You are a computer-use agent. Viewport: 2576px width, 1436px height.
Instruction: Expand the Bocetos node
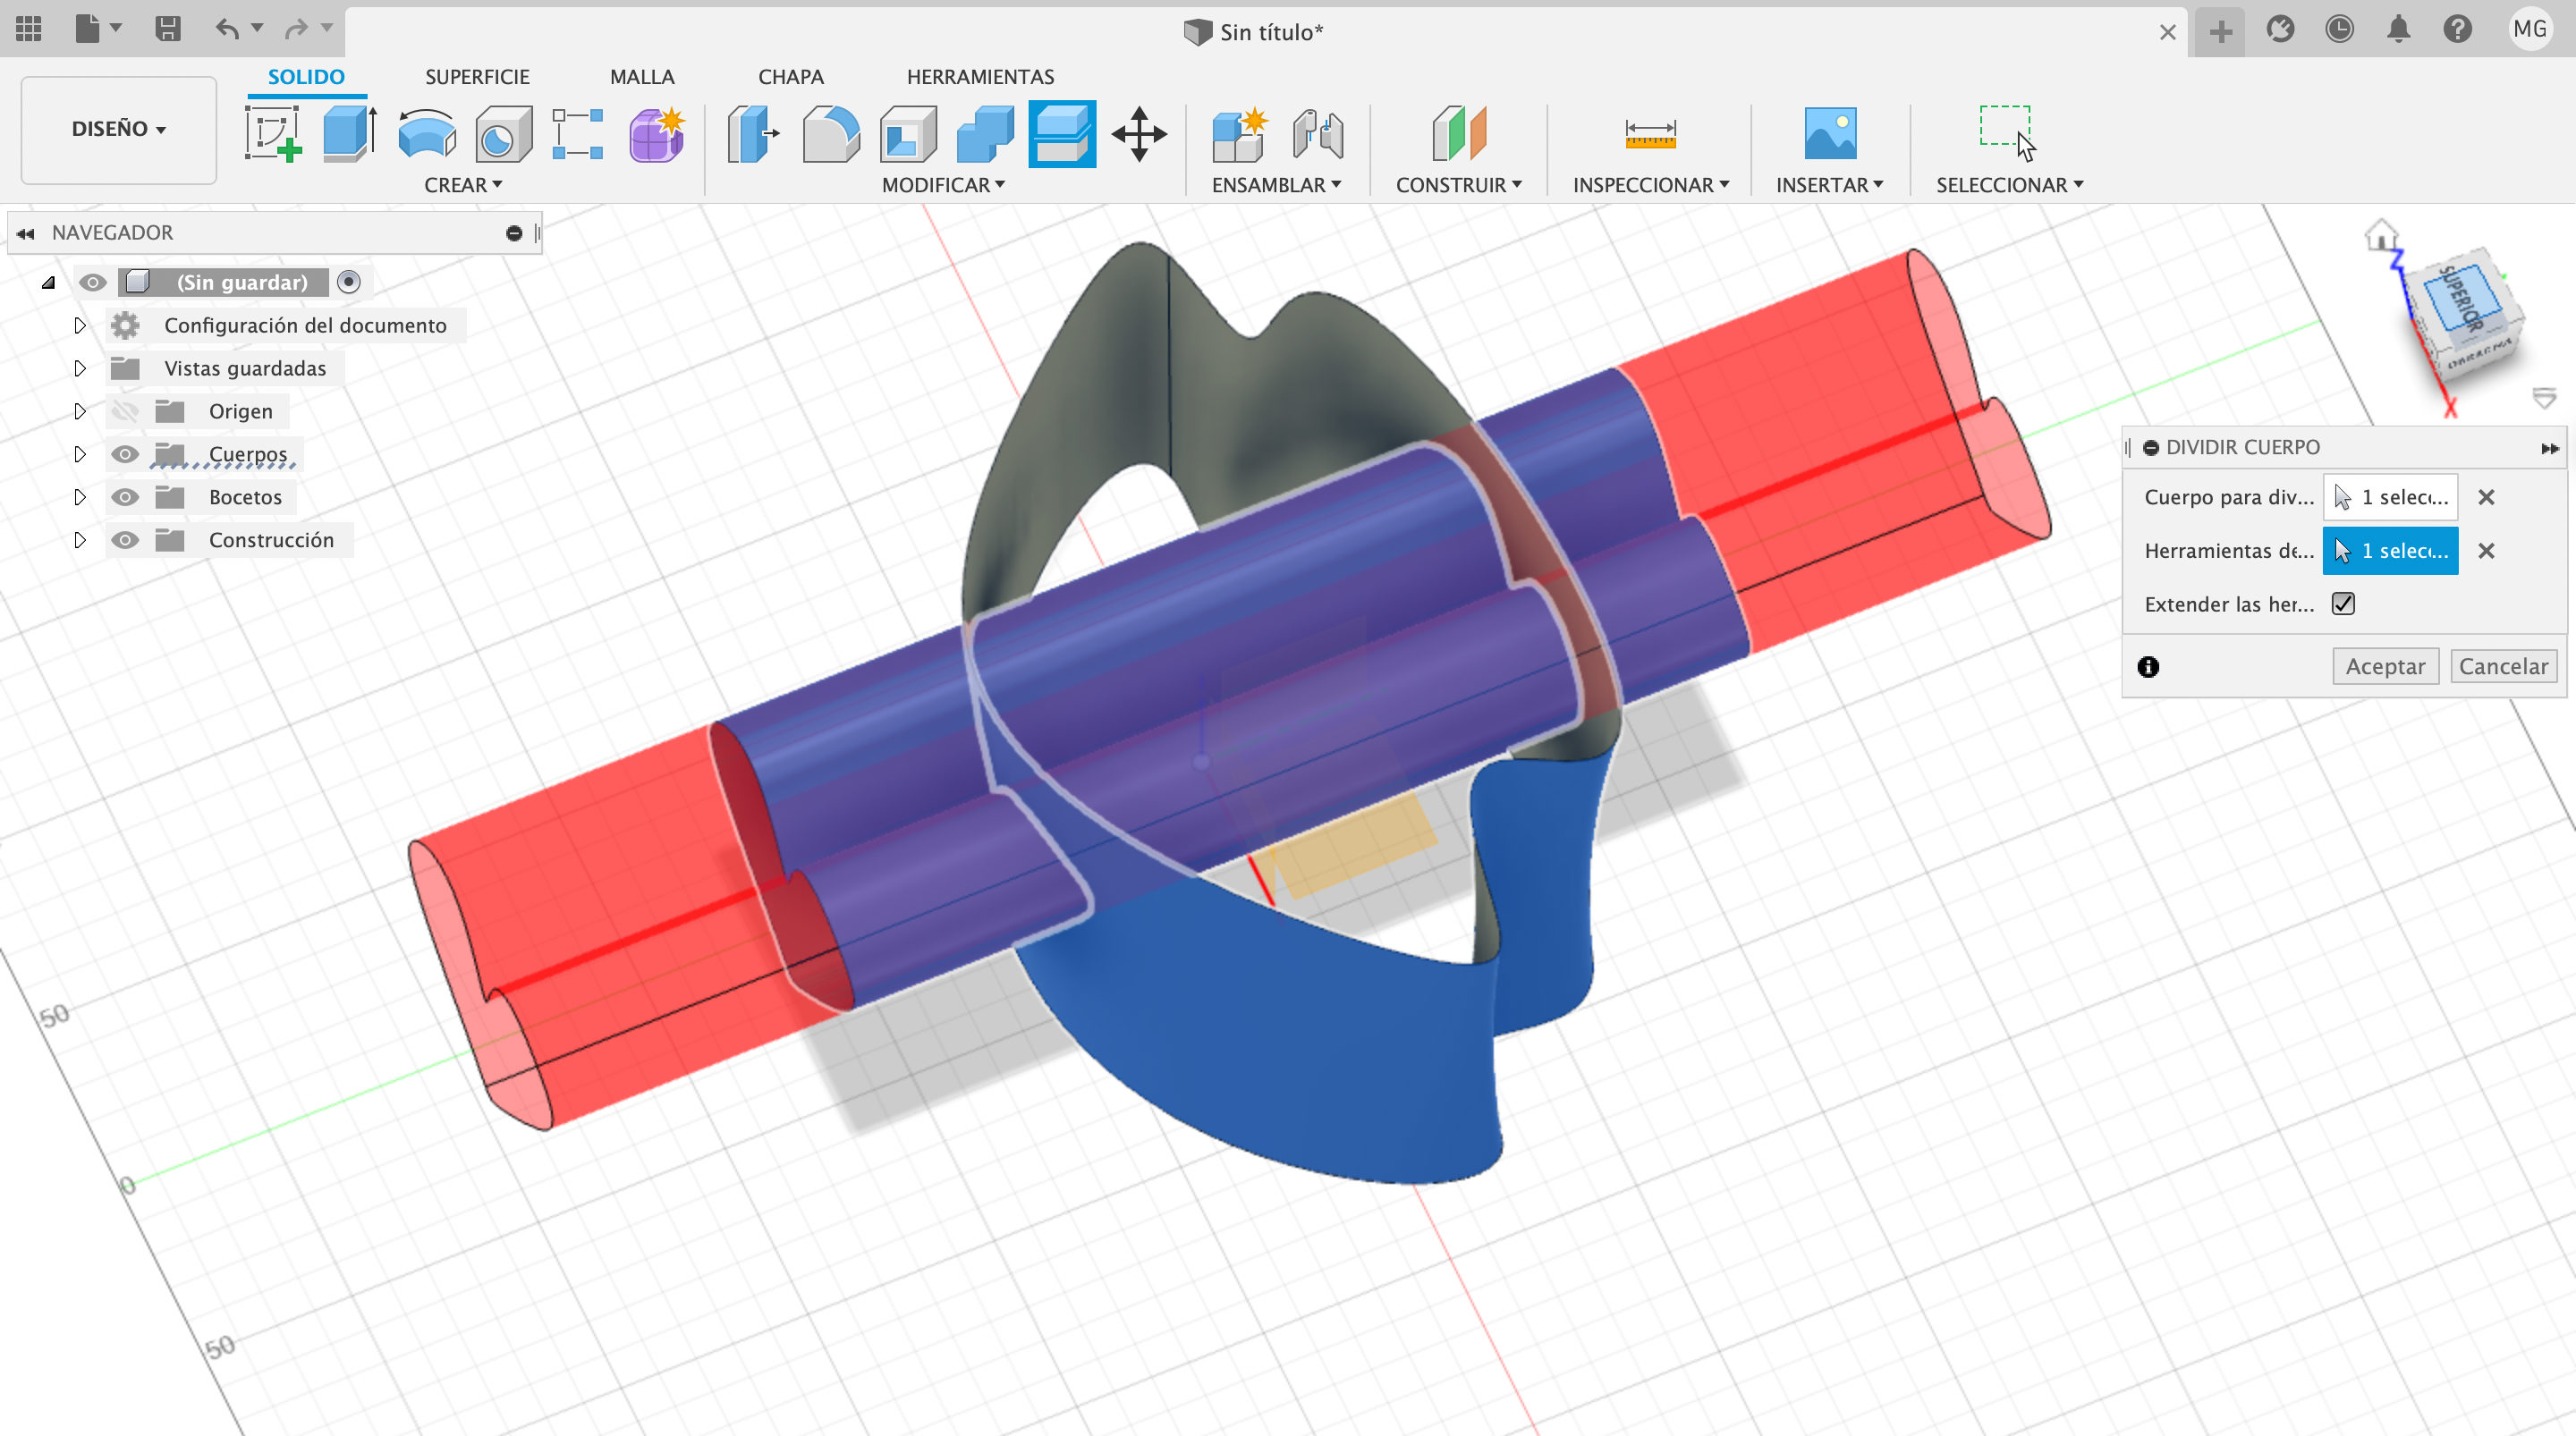coord(79,497)
